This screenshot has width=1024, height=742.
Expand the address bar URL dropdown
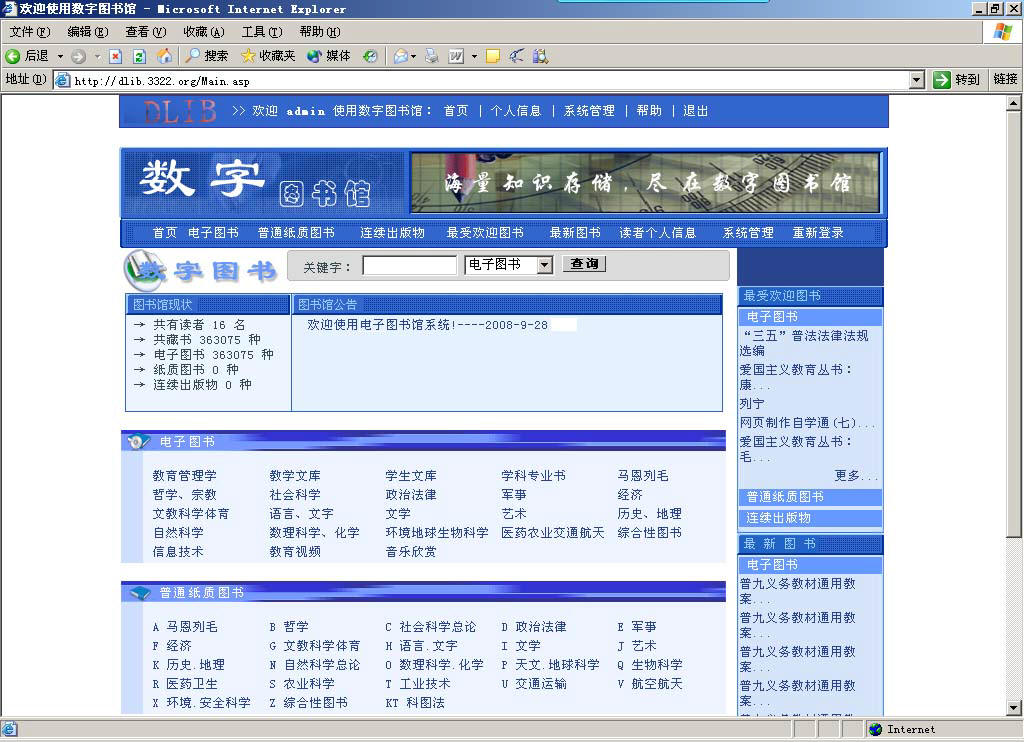(x=917, y=80)
